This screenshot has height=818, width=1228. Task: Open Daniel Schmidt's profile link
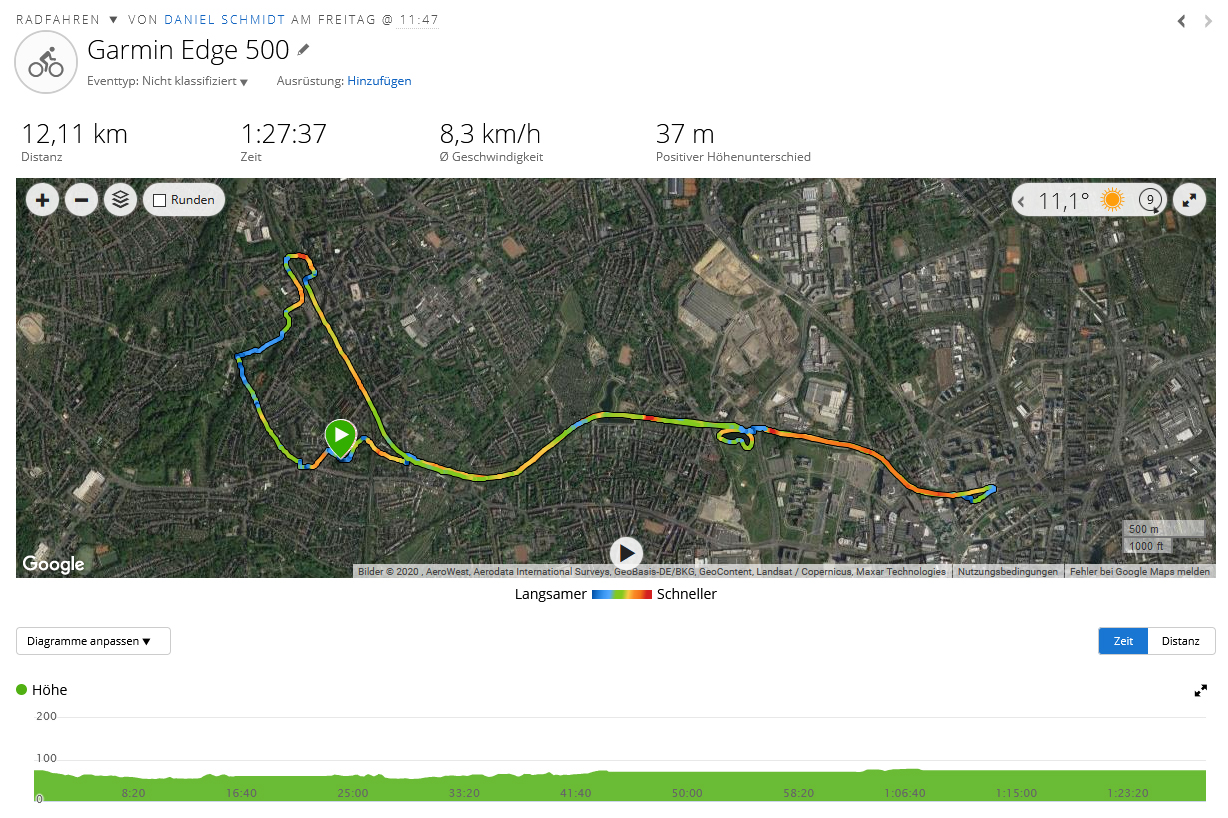click(225, 20)
